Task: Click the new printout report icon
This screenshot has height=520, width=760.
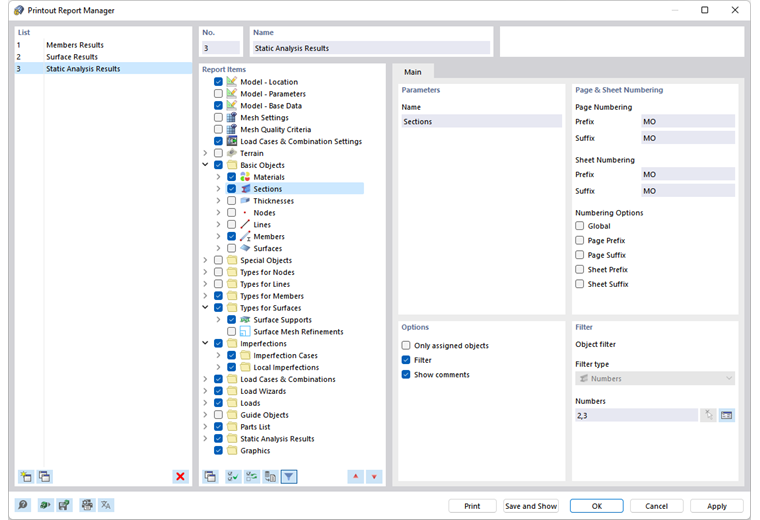Action: [x=26, y=476]
